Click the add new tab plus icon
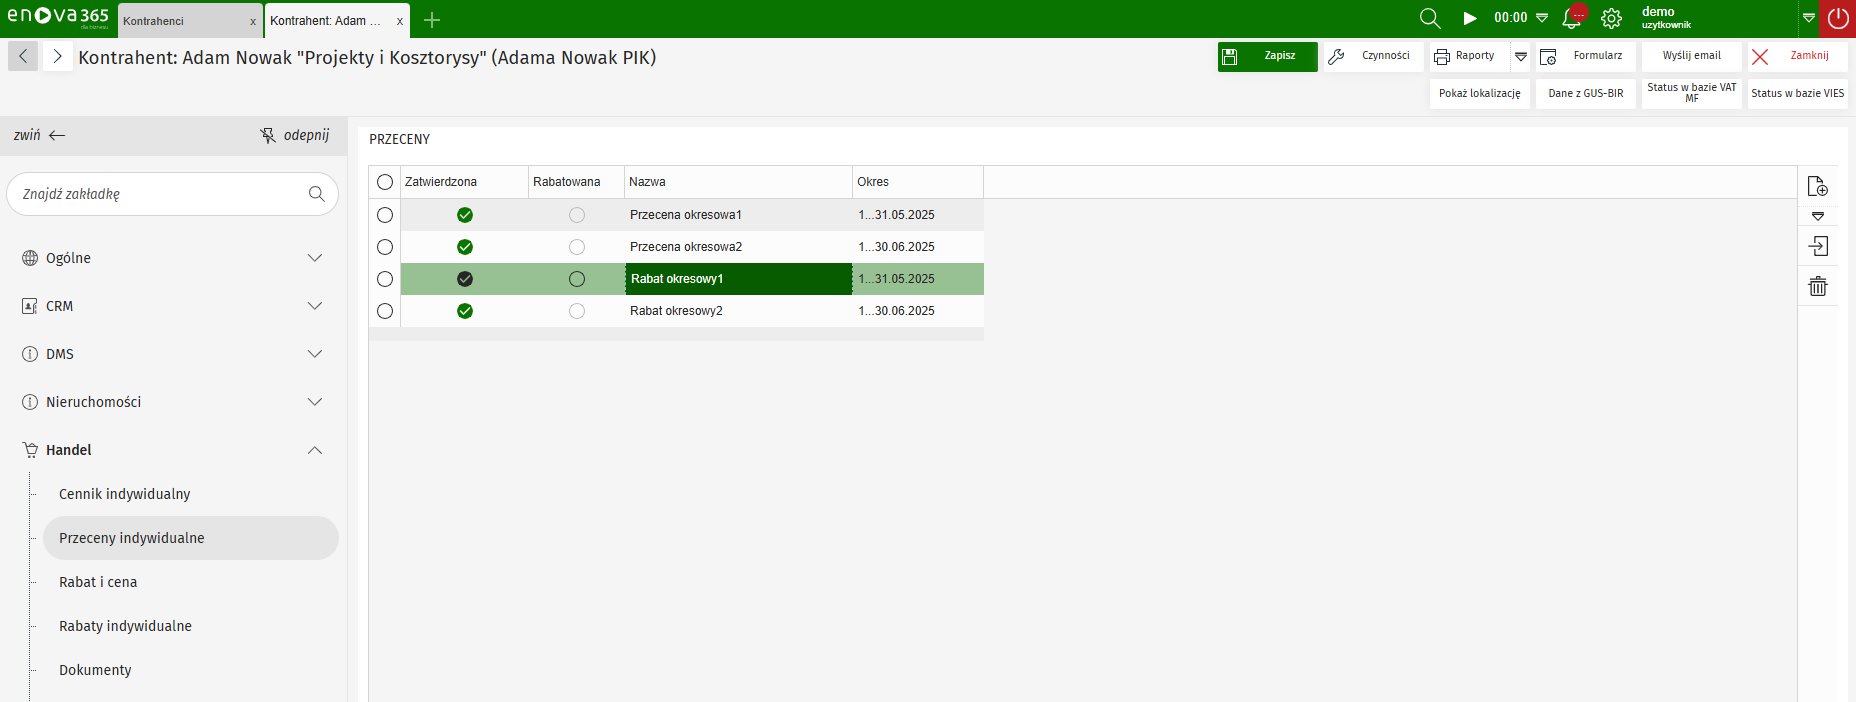The image size is (1856, 702). pyautogui.click(x=432, y=20)
